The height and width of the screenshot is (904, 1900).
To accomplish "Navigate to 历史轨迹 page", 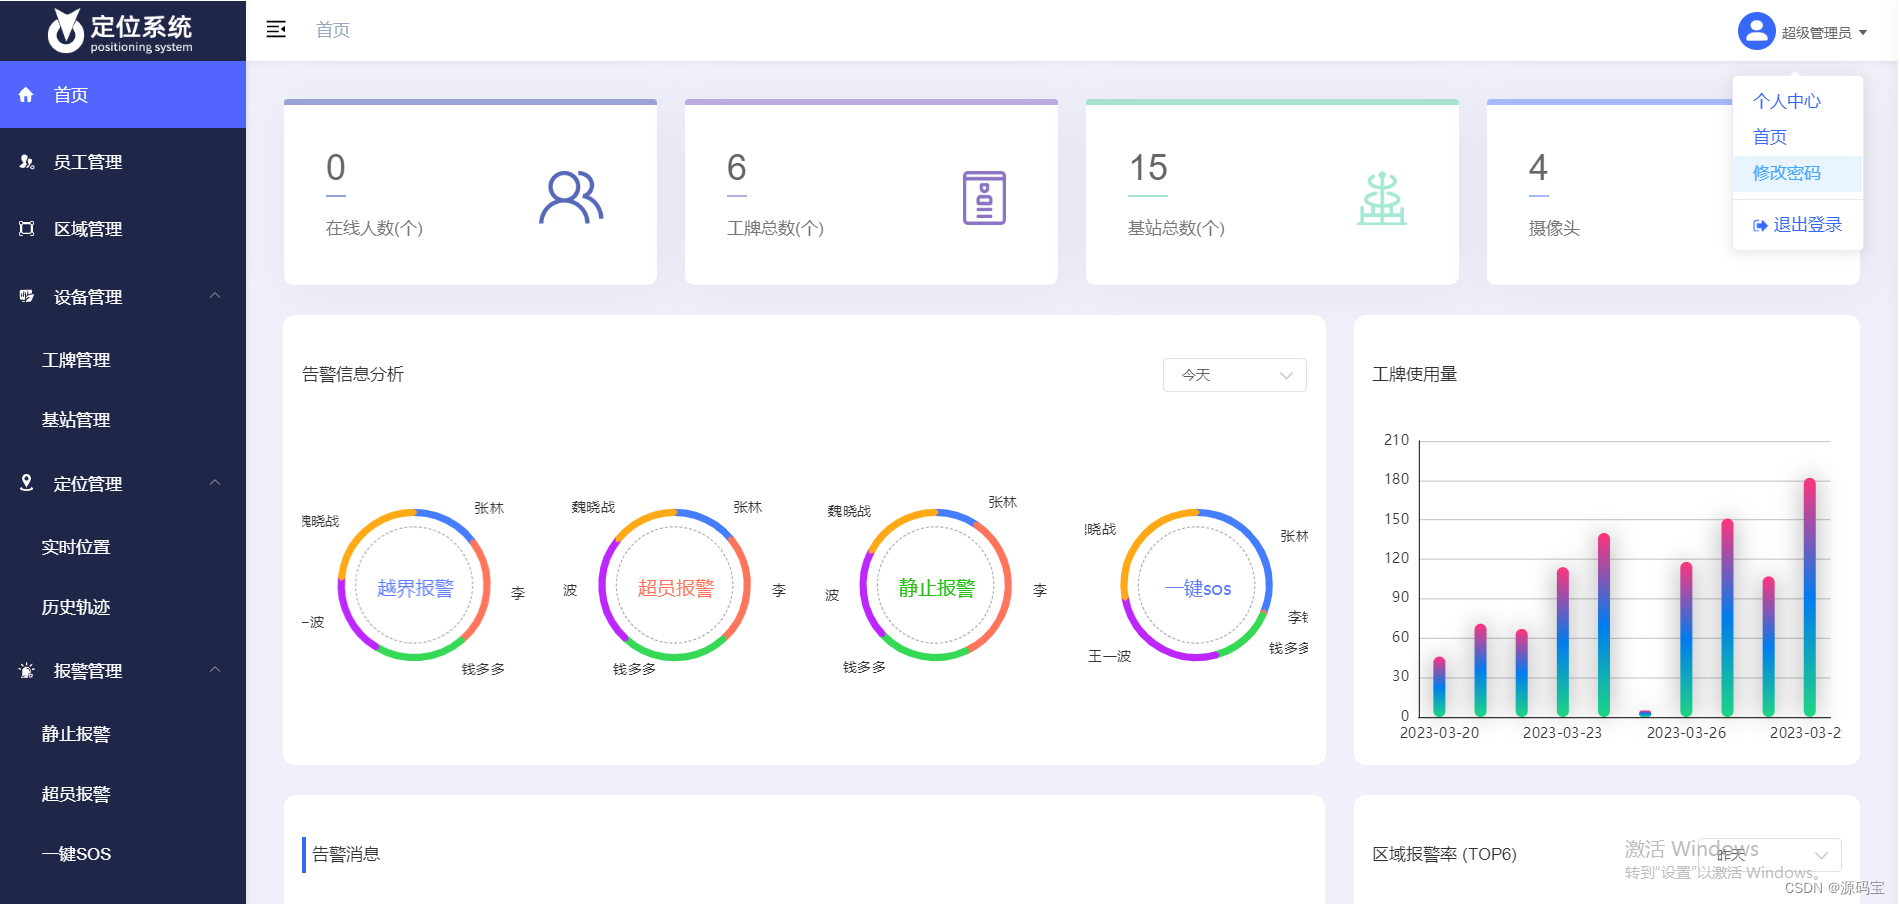I will pos(75,607).
